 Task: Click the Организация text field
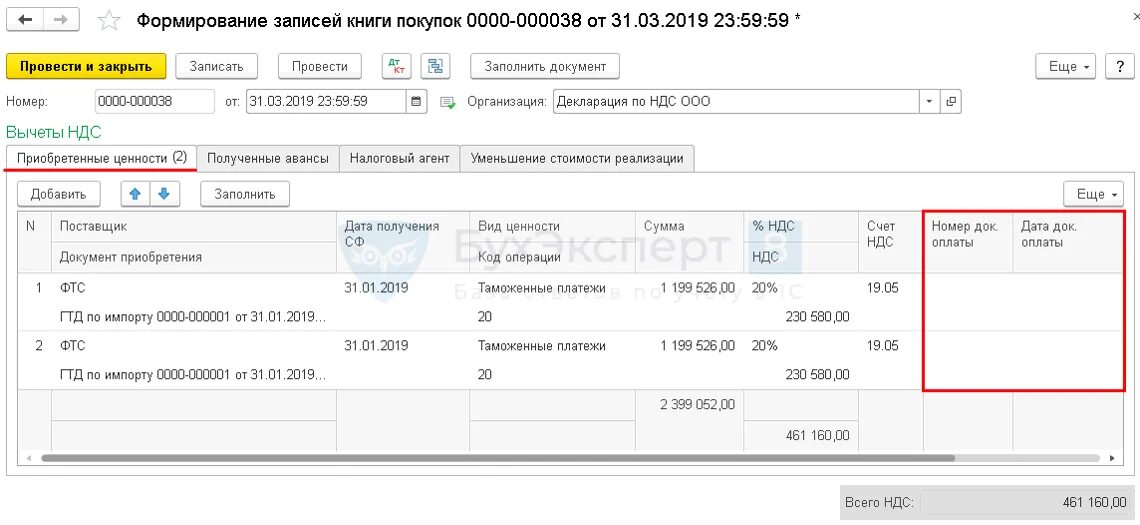click(736, 101)
